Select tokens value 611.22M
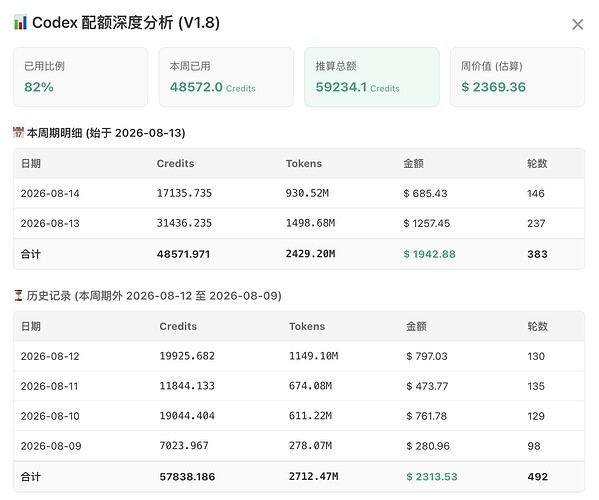 310,416
